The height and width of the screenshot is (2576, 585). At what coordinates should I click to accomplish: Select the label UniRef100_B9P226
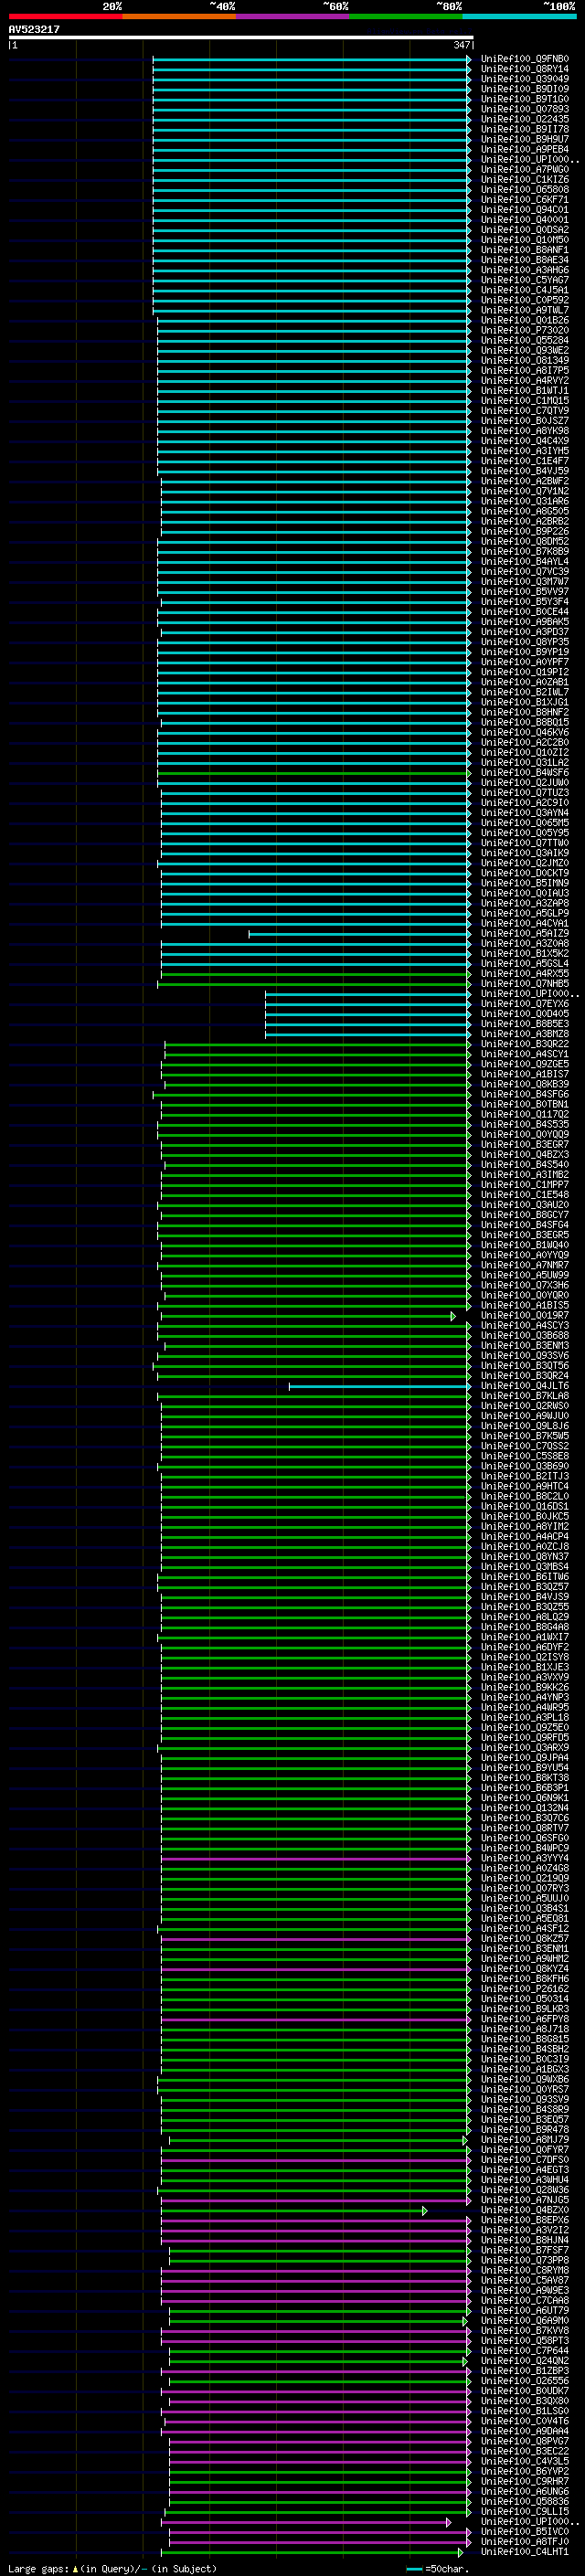point(525,531)
